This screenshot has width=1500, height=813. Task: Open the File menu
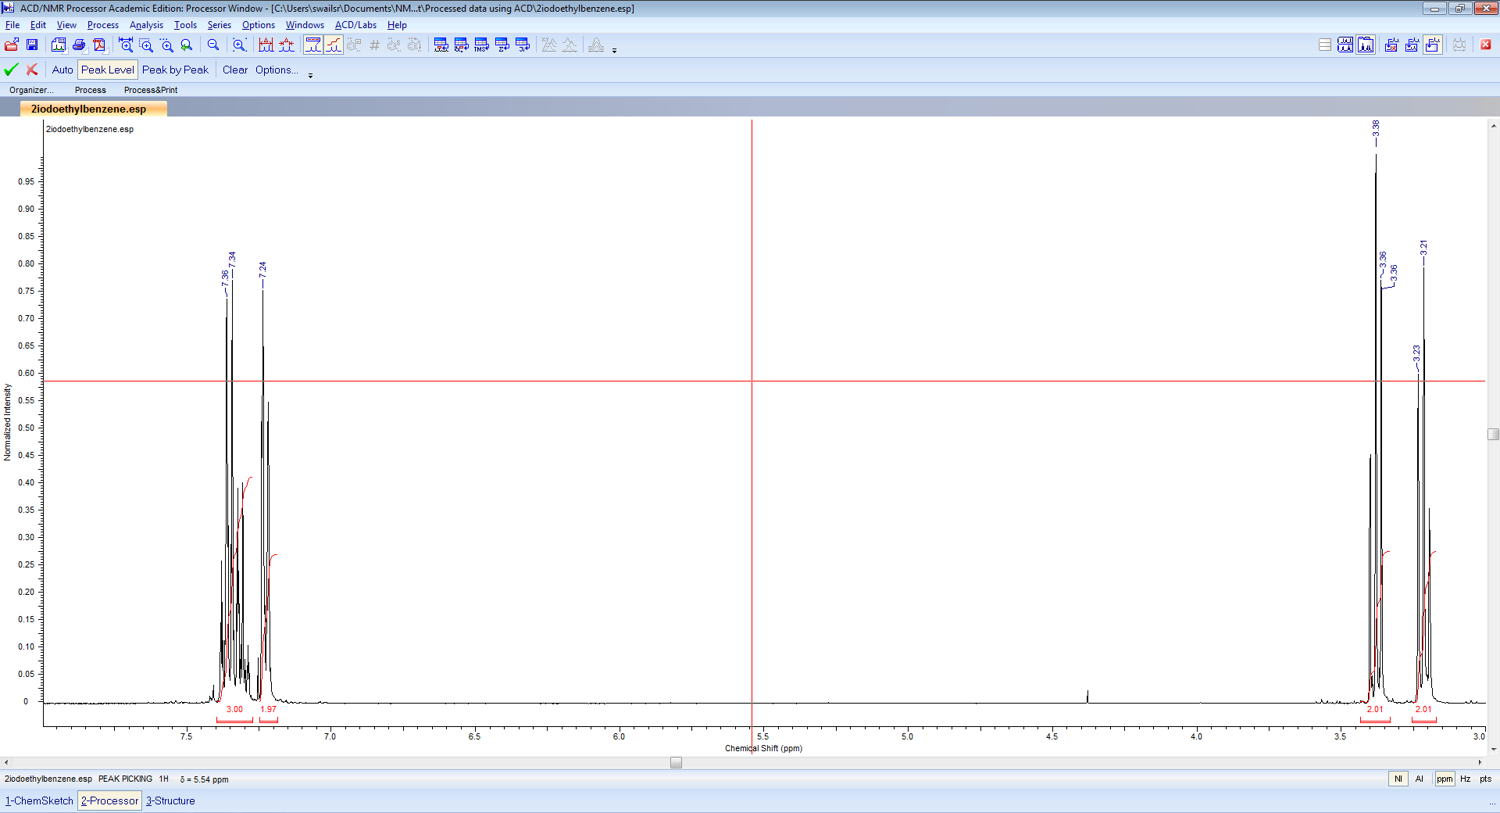click(12, 25)
